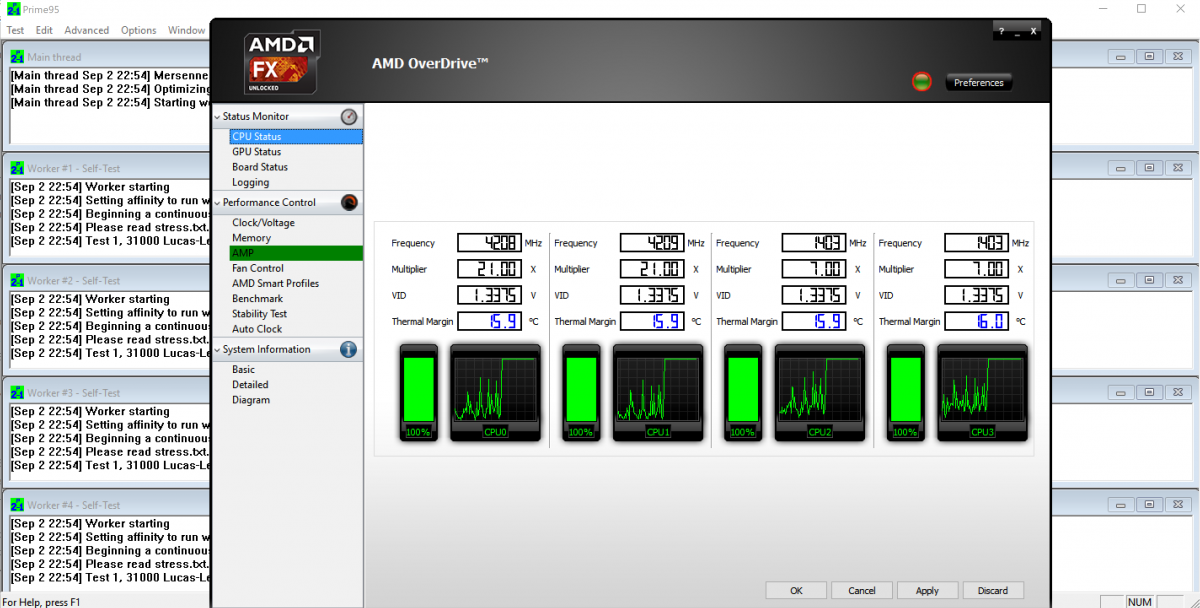1200x608 pixels.
Task: Open the Advanced menu in Prime95
Action: tap(87, 30)
